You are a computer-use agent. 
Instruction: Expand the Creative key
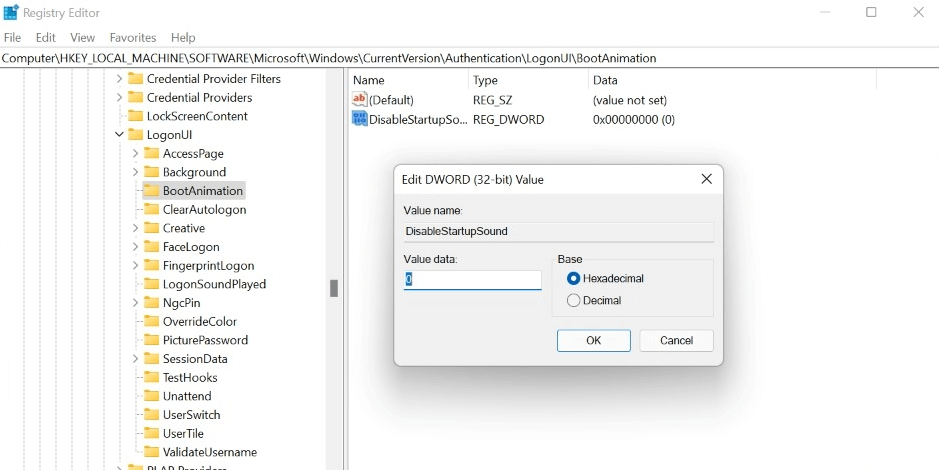(x=135, y=228)
